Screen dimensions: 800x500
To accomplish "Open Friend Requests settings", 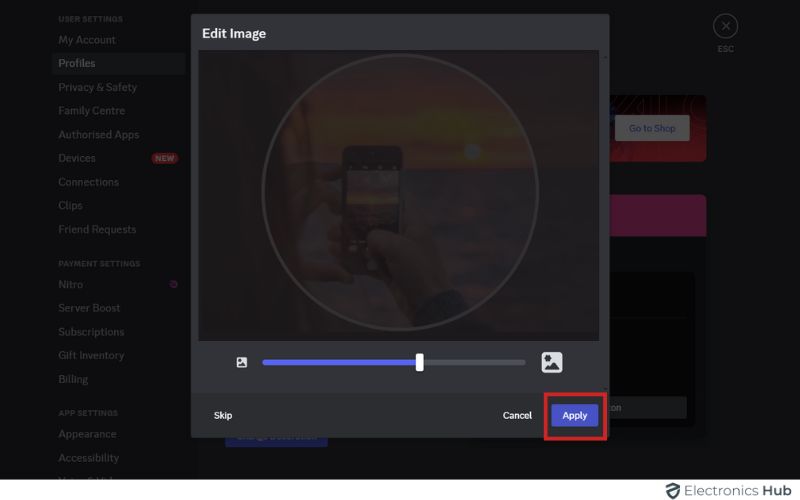I will point(97,229).
